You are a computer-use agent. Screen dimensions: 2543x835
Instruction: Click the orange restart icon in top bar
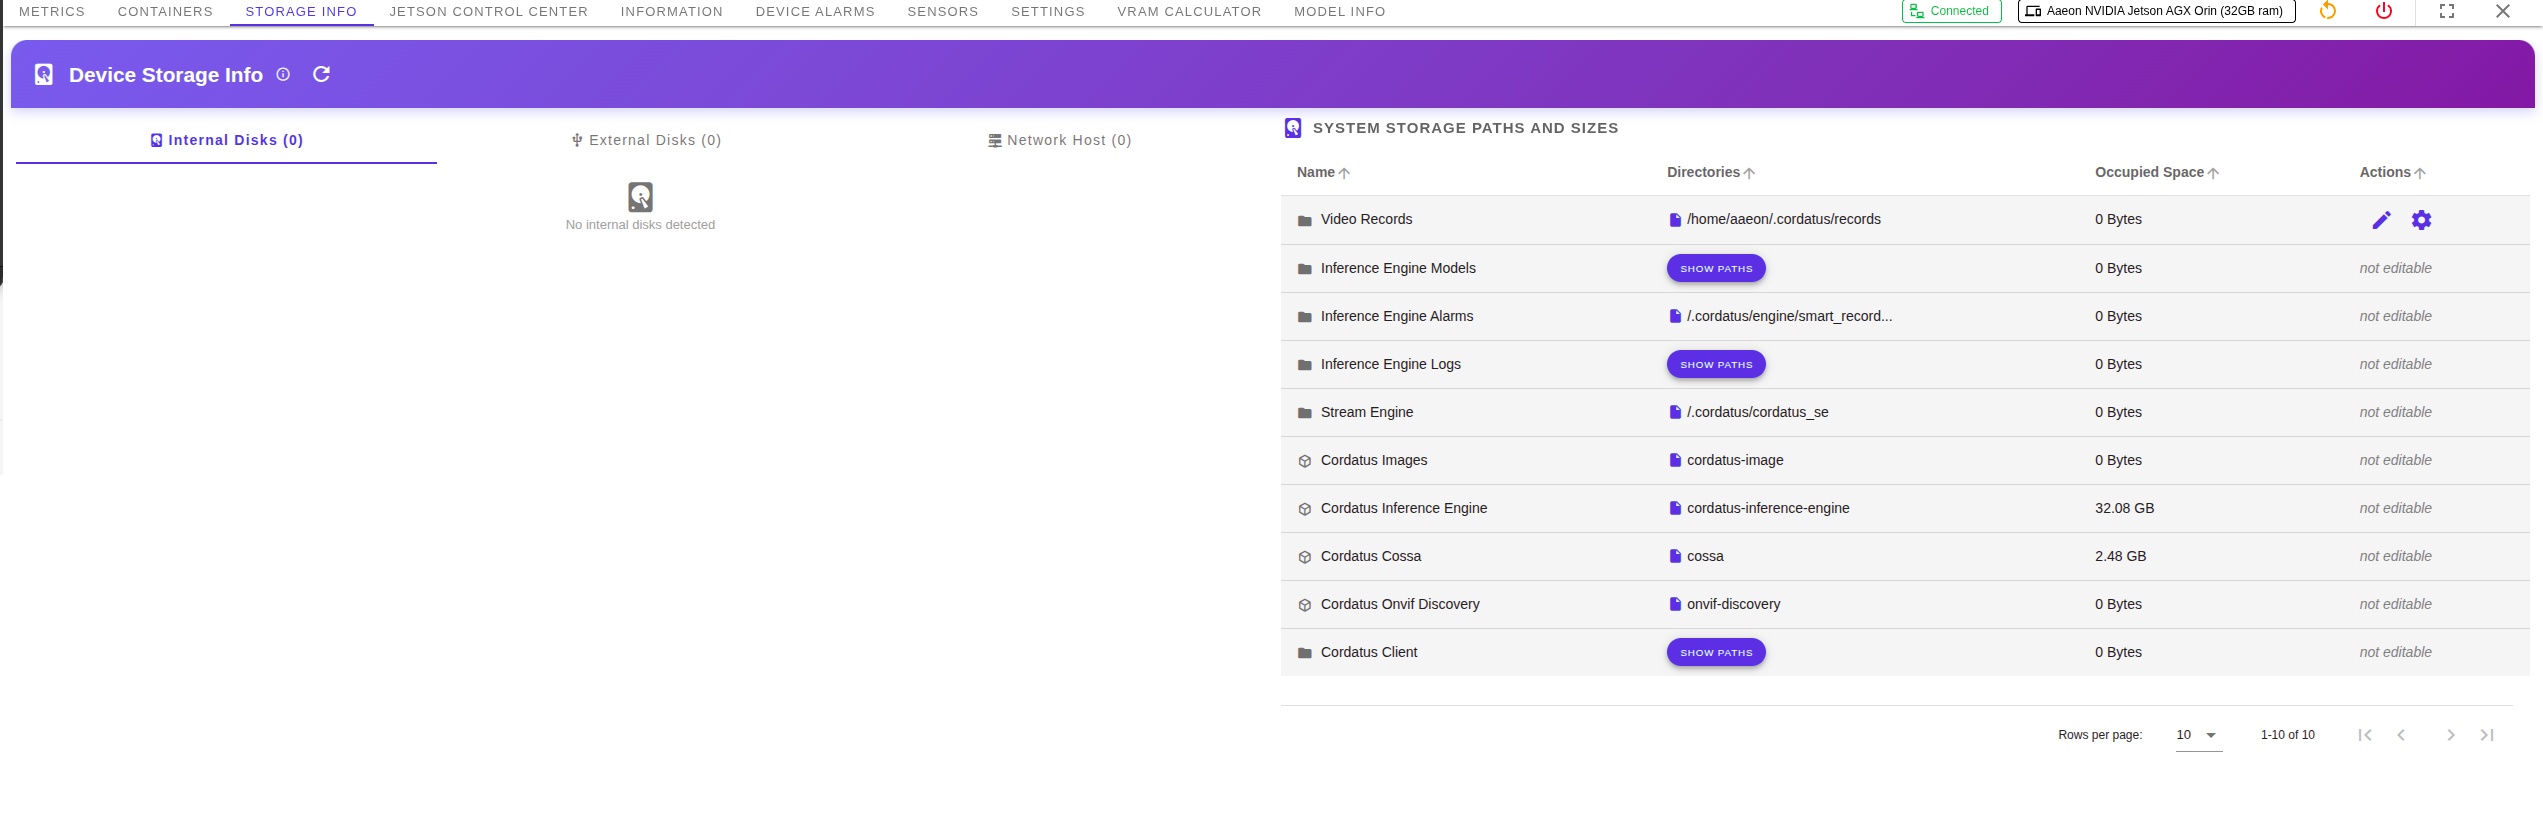click(x=2328, y=11)
